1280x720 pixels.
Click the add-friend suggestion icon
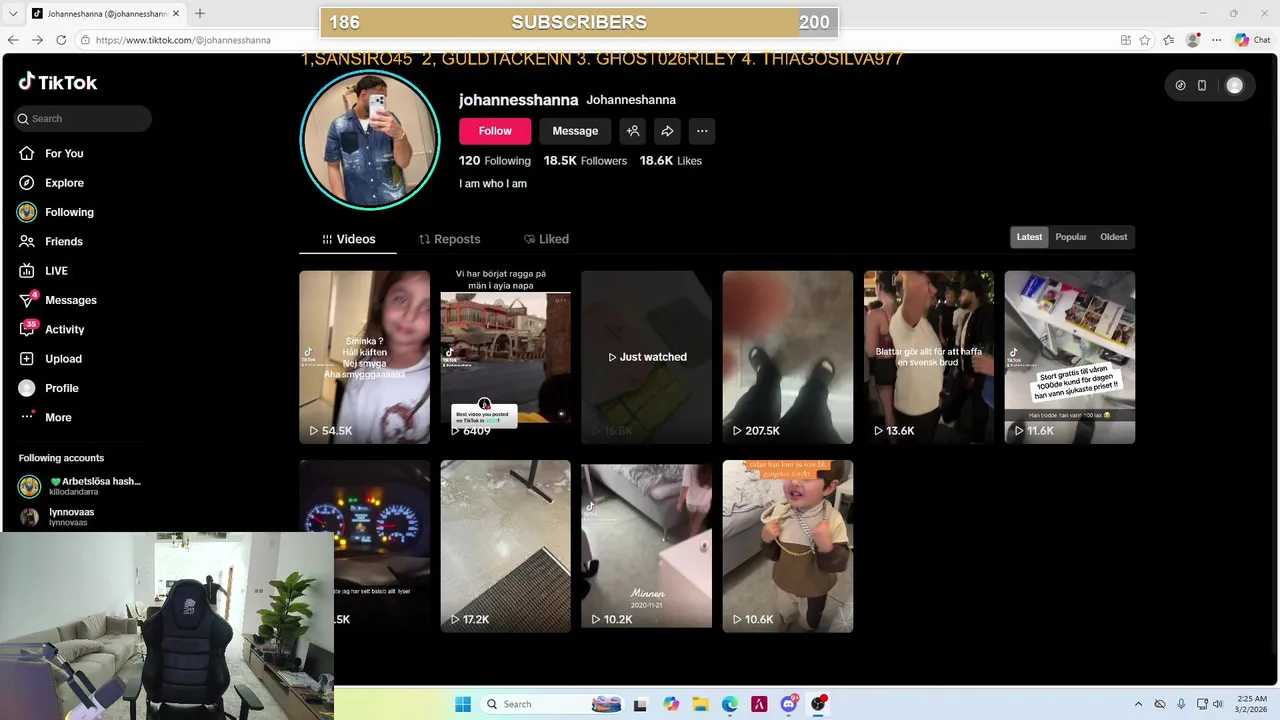click(632, 131)
